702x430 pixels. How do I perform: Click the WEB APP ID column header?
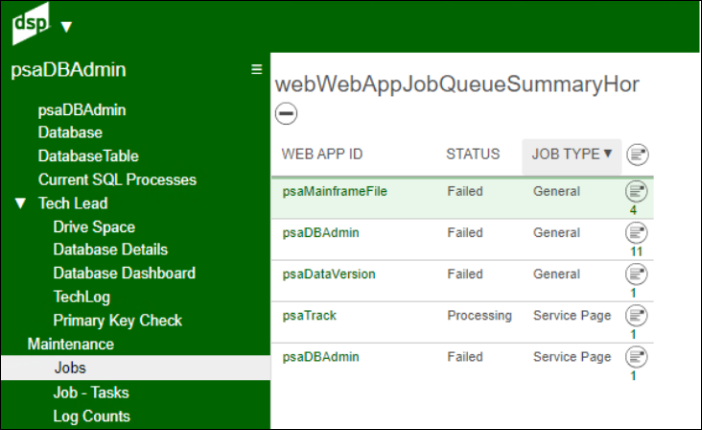click(x=322, y=154)
